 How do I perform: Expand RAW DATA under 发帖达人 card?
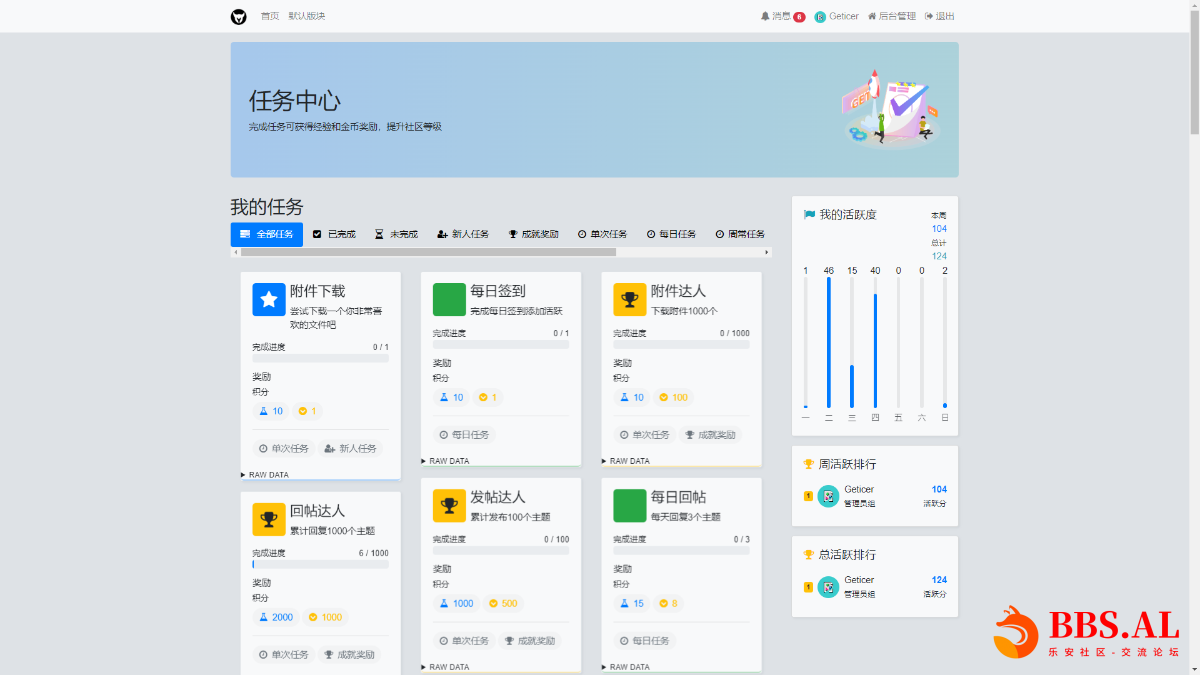pyautogui.click(x=445, y=667)
